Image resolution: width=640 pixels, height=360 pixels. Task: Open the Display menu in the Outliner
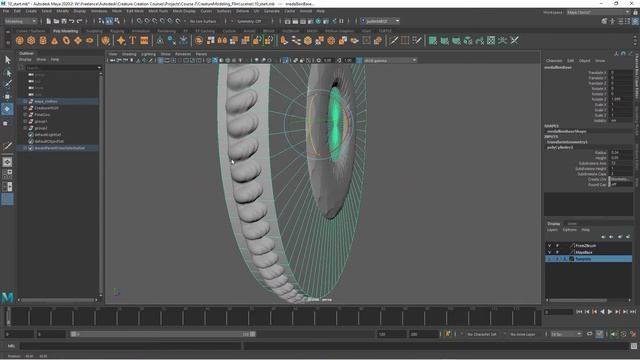(25, 60)
